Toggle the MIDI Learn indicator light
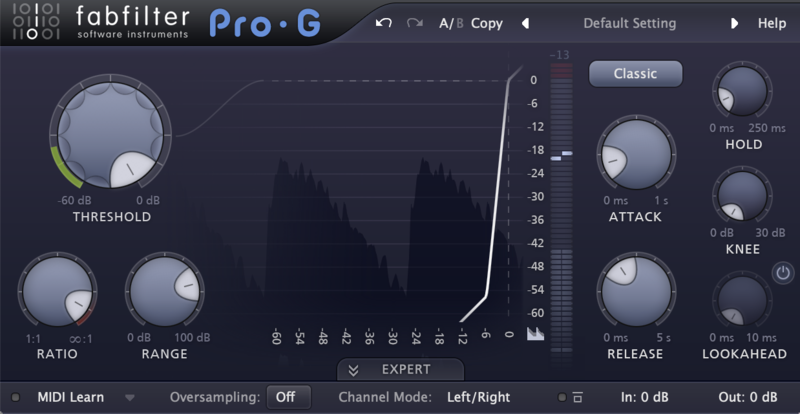This screenshot has width=800, height=414. click(x=16, y=397)
